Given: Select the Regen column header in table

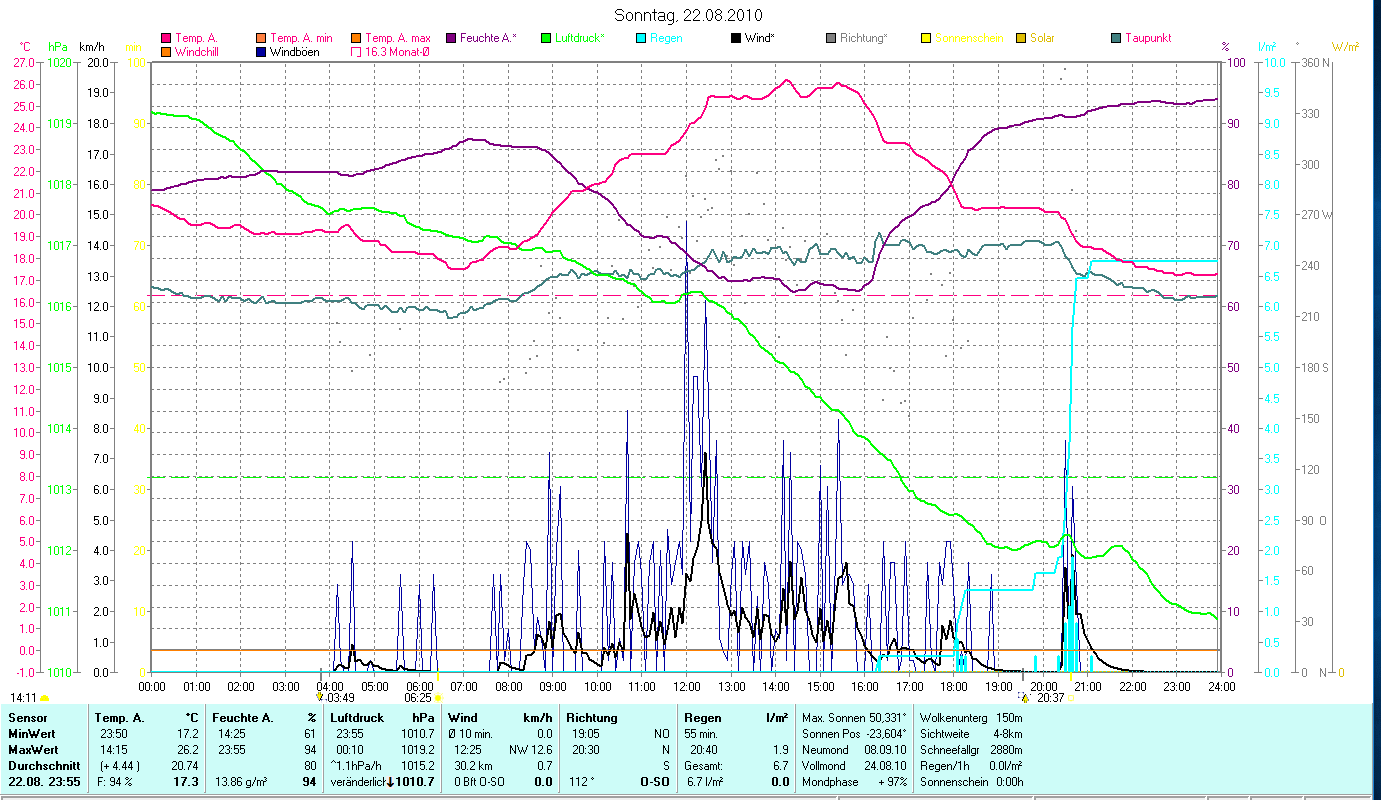Looking at the screenshot, I should [701, 717].
